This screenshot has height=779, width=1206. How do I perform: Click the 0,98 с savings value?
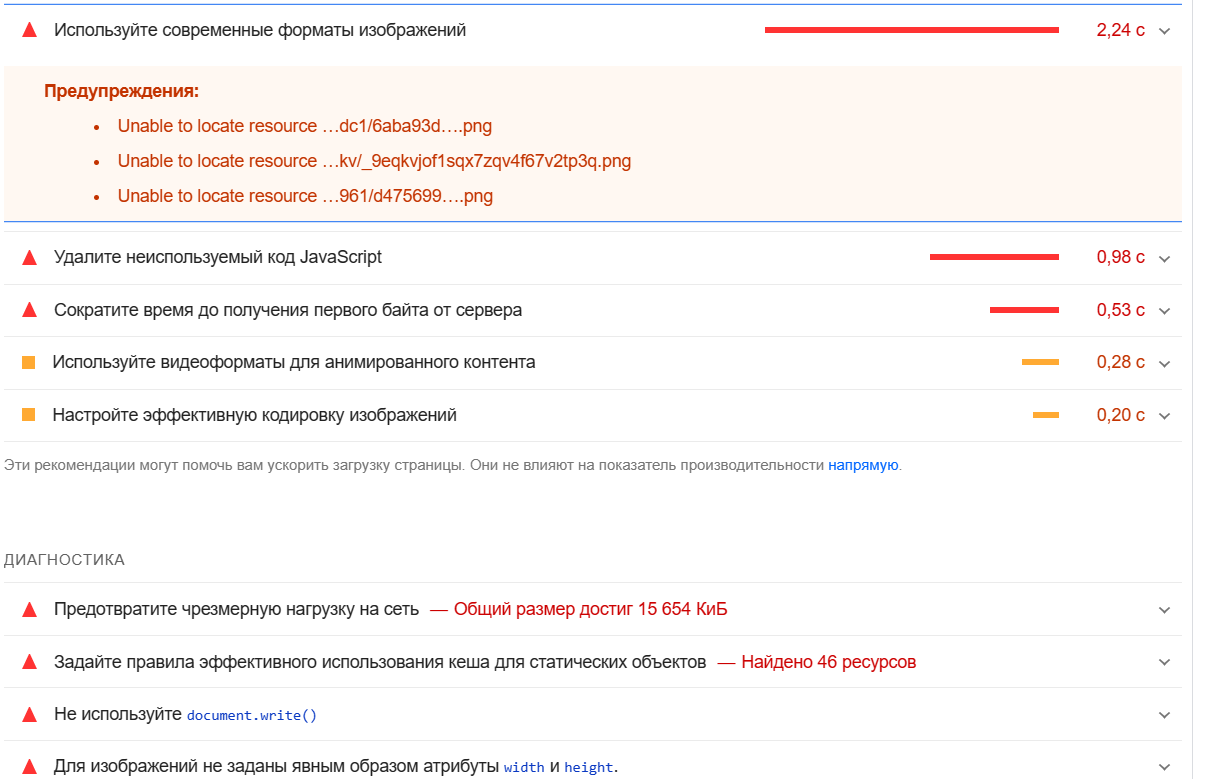point(1121,257)
